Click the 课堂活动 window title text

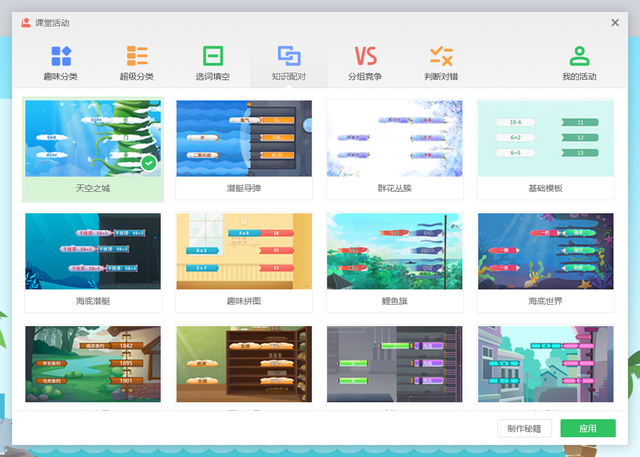click(52, 23)
